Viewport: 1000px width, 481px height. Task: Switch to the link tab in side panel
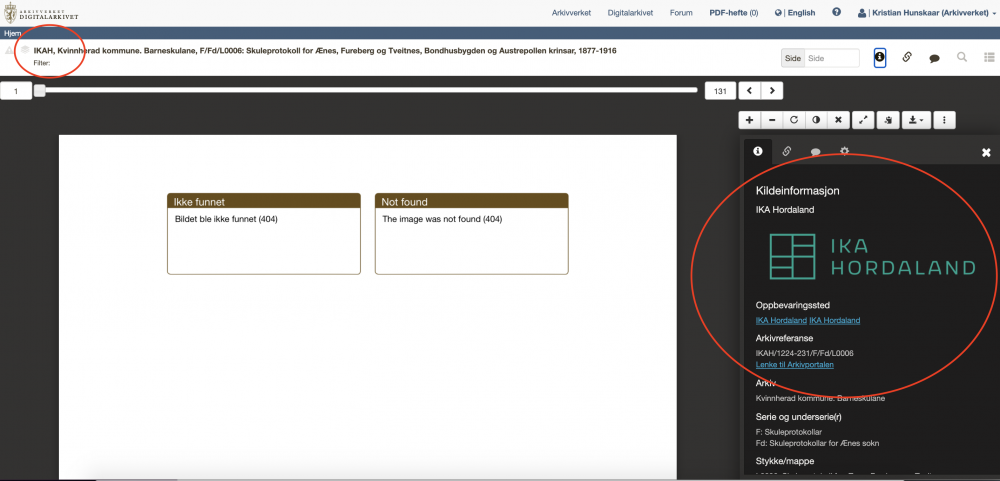[x=787, y=152]
